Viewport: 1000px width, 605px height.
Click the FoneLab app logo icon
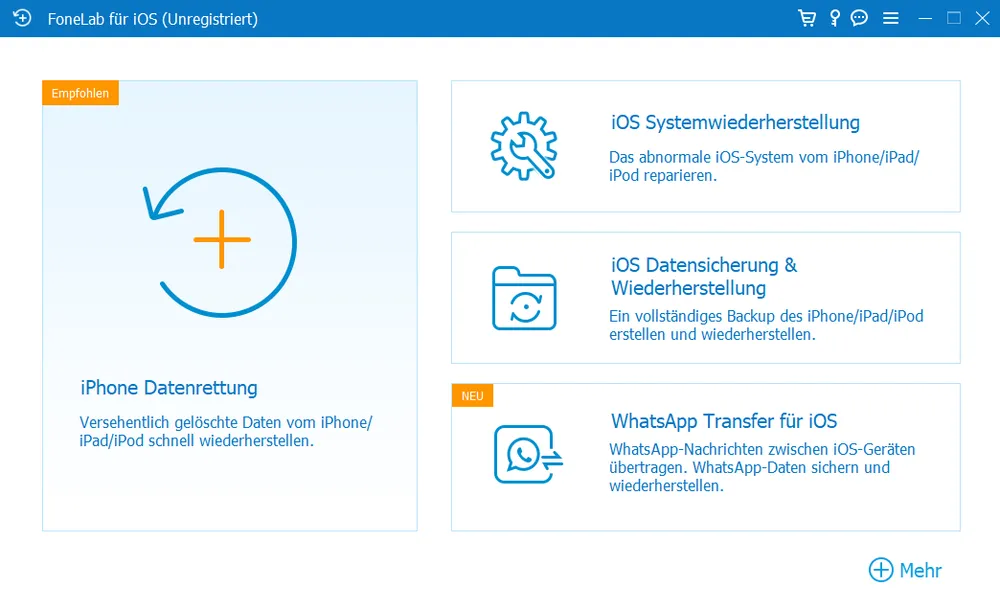point(22,18)
